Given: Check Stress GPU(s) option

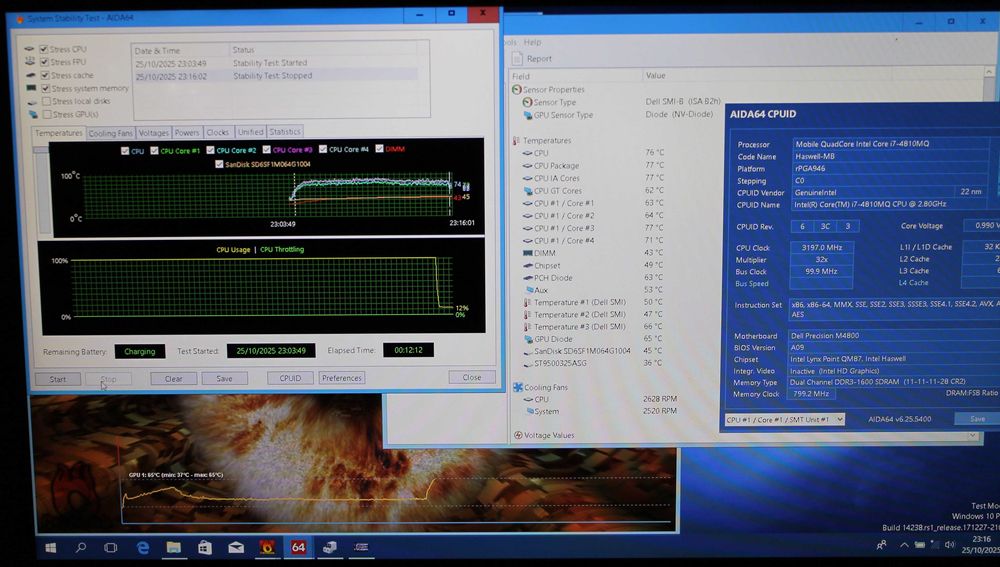Looking at the screenshot, I should point(47,115).
